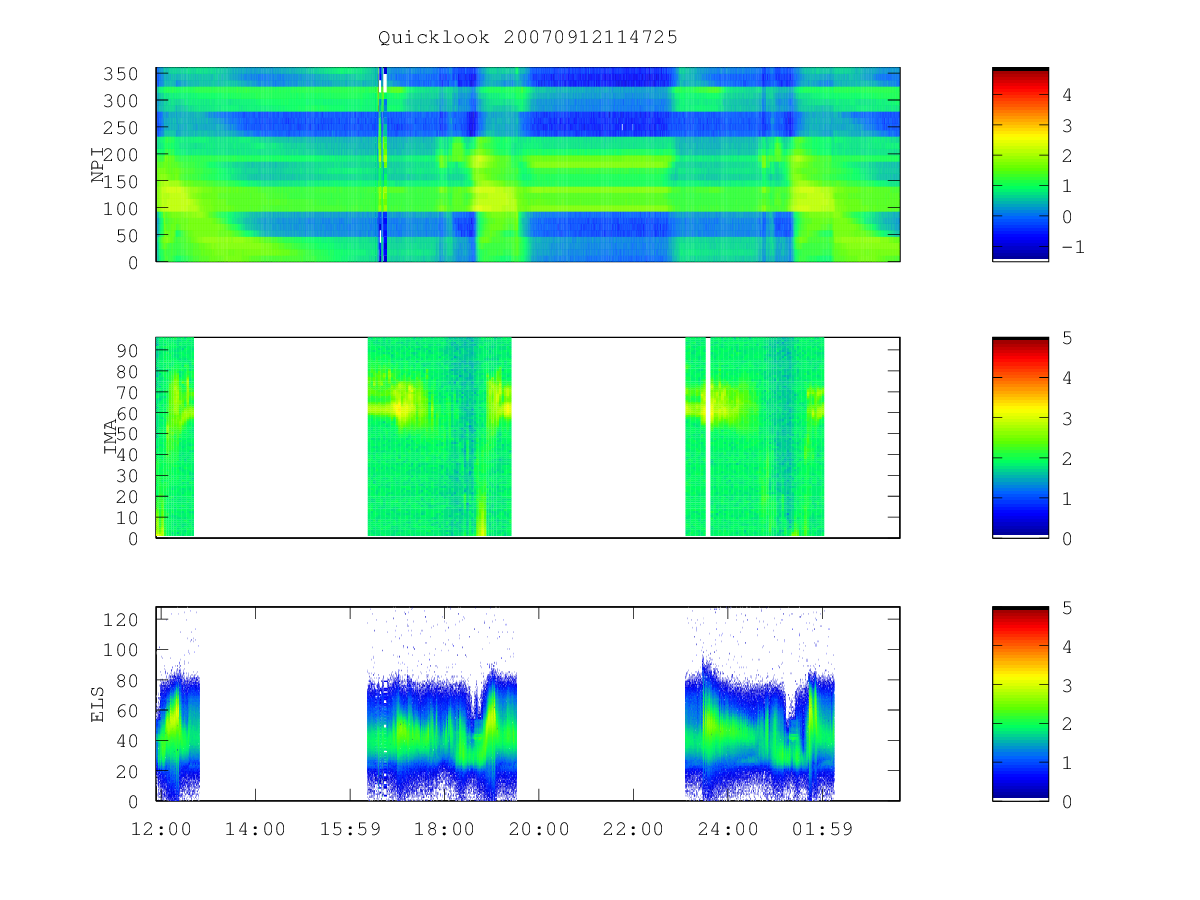Click the IMA color scale bar
The width and height of the screenshot is (1200, 900).
1020,437
